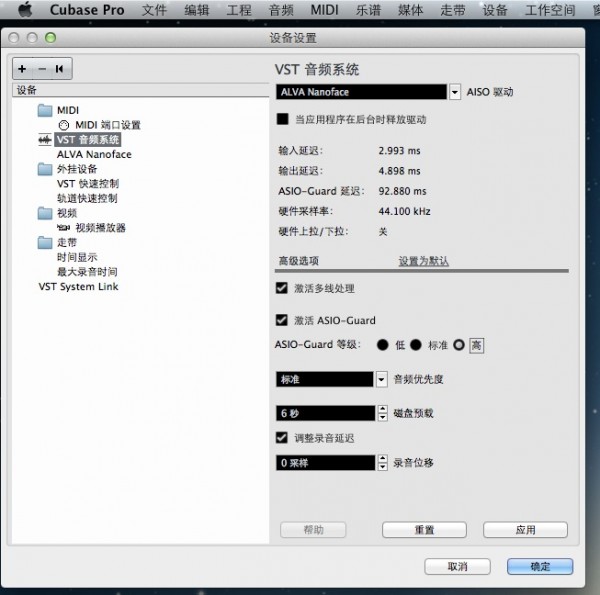Open the Cubase Pro menu
This screenshot has width=600, height=595.
(87, 10)
